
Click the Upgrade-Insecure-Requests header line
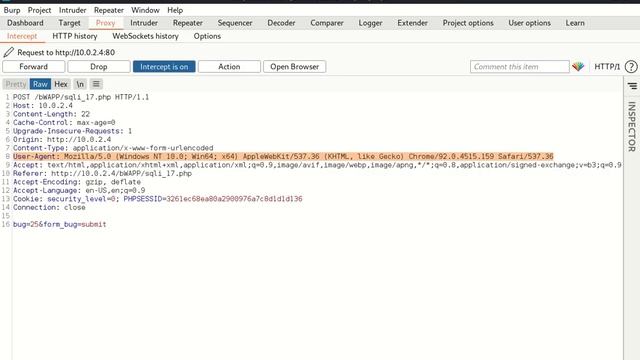click(x=72, y=131)
